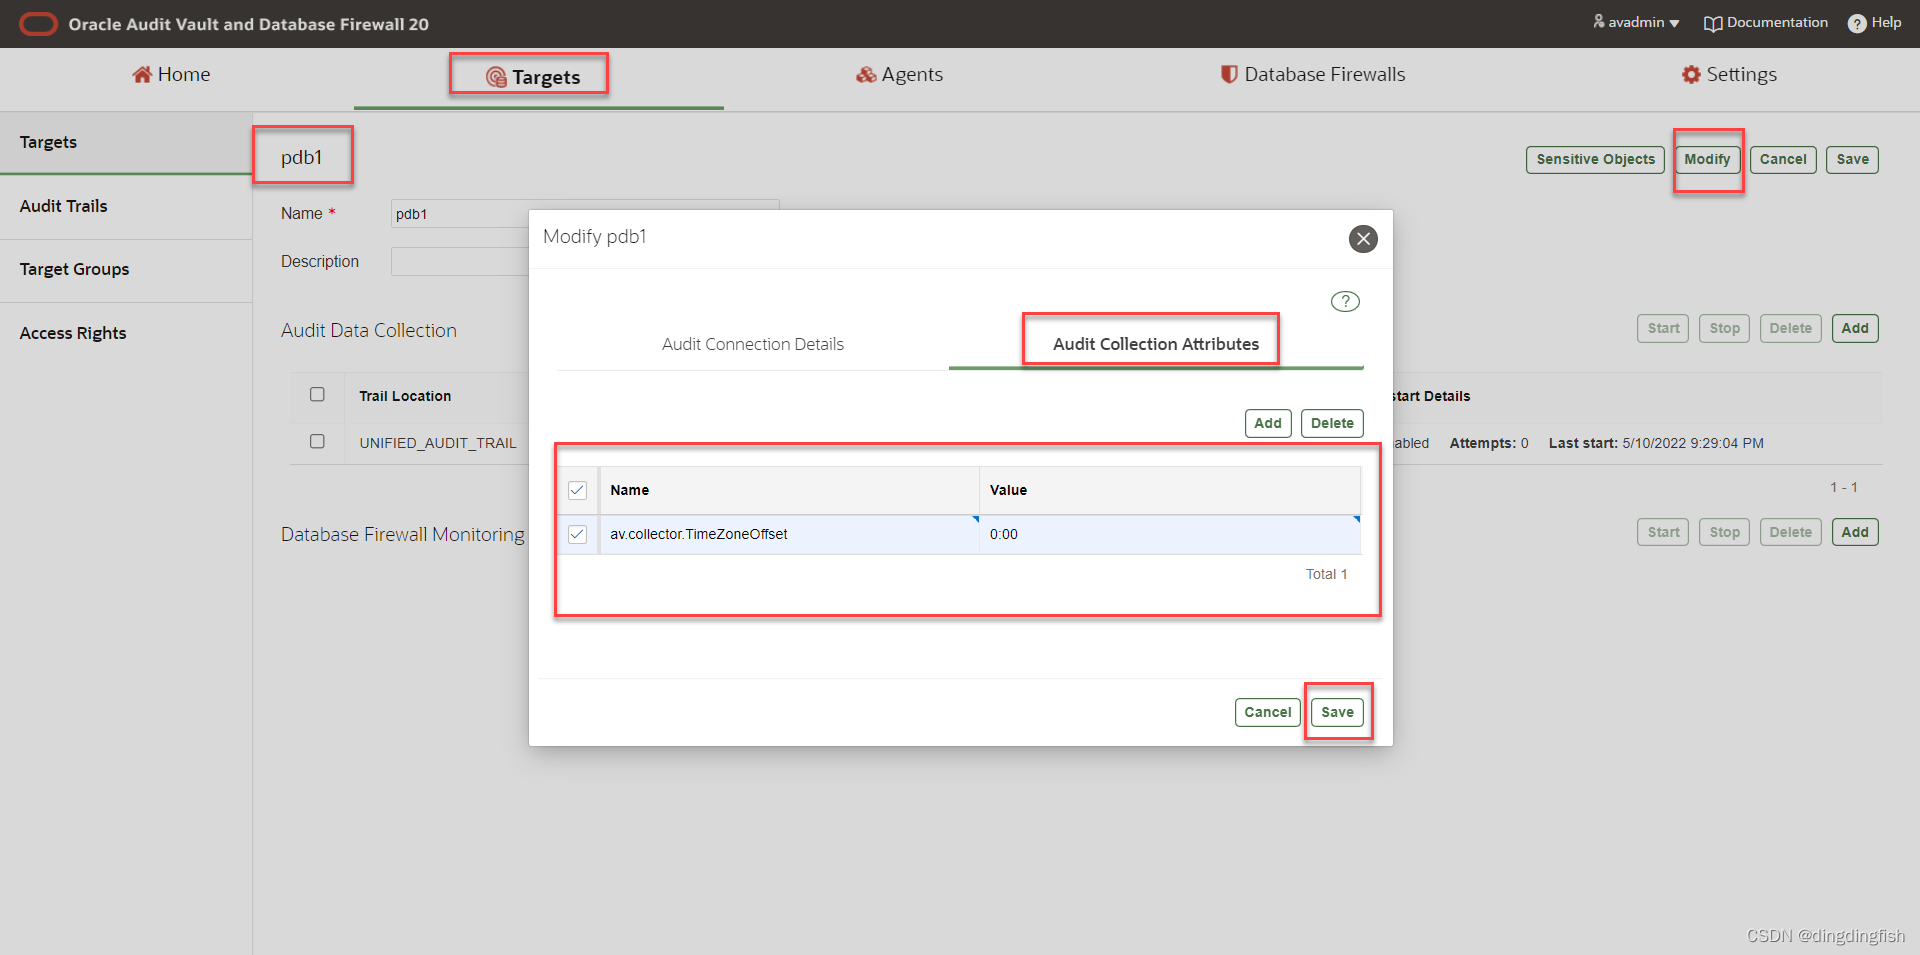The image size is (1920, 955).
Task: Switch to Audit Connection Details tab
Action: pyautogui.click(x=752, y=344)
